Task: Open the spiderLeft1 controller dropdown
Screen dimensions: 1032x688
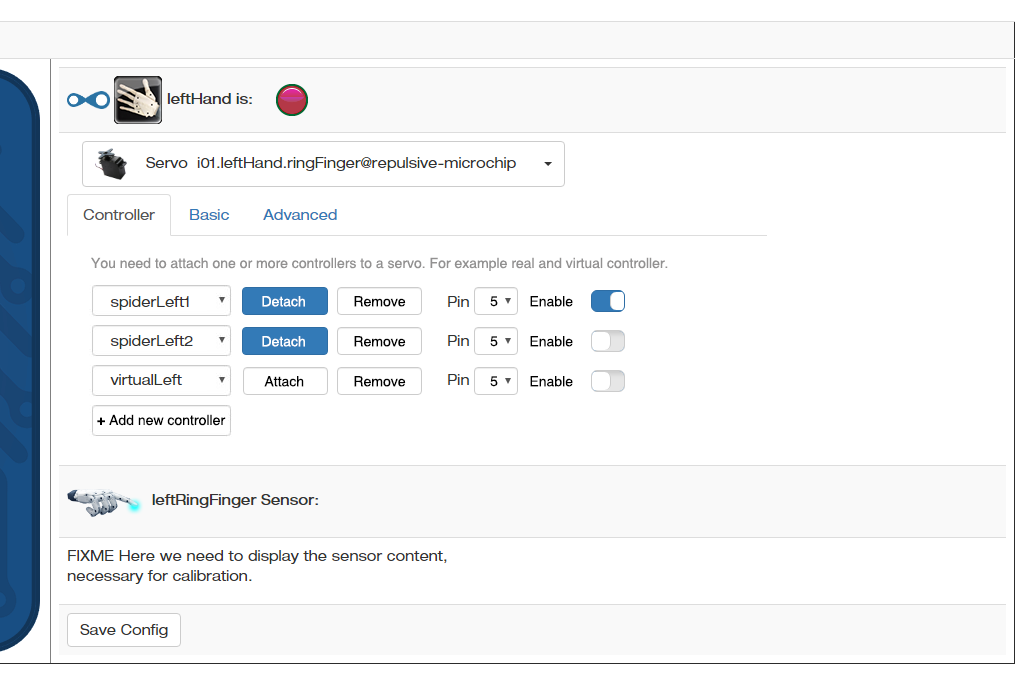Action: coord(161,301)
